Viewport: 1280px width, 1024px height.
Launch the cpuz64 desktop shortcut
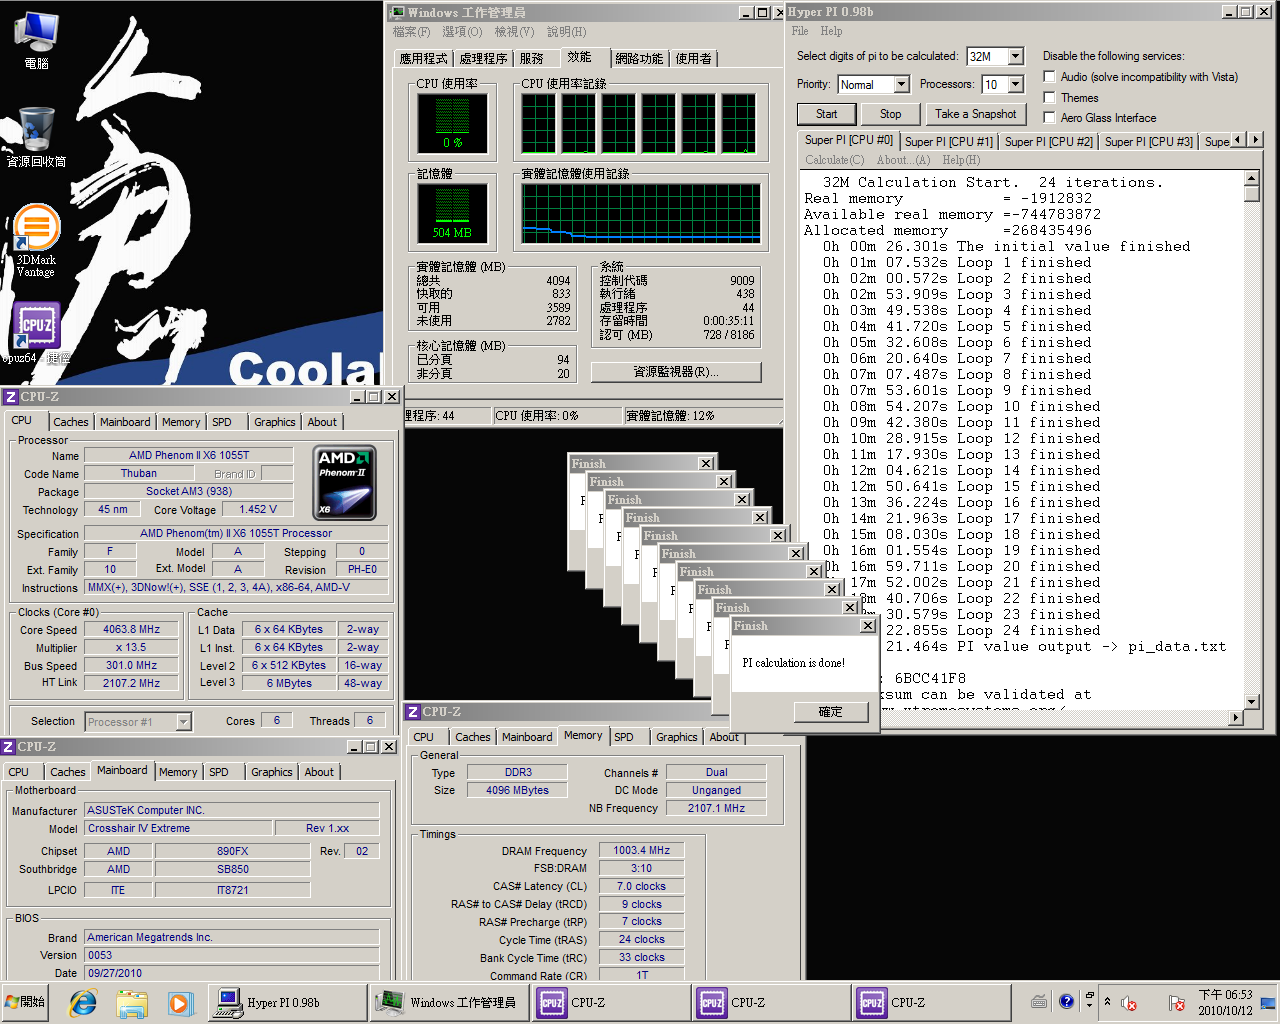(36, 333)
